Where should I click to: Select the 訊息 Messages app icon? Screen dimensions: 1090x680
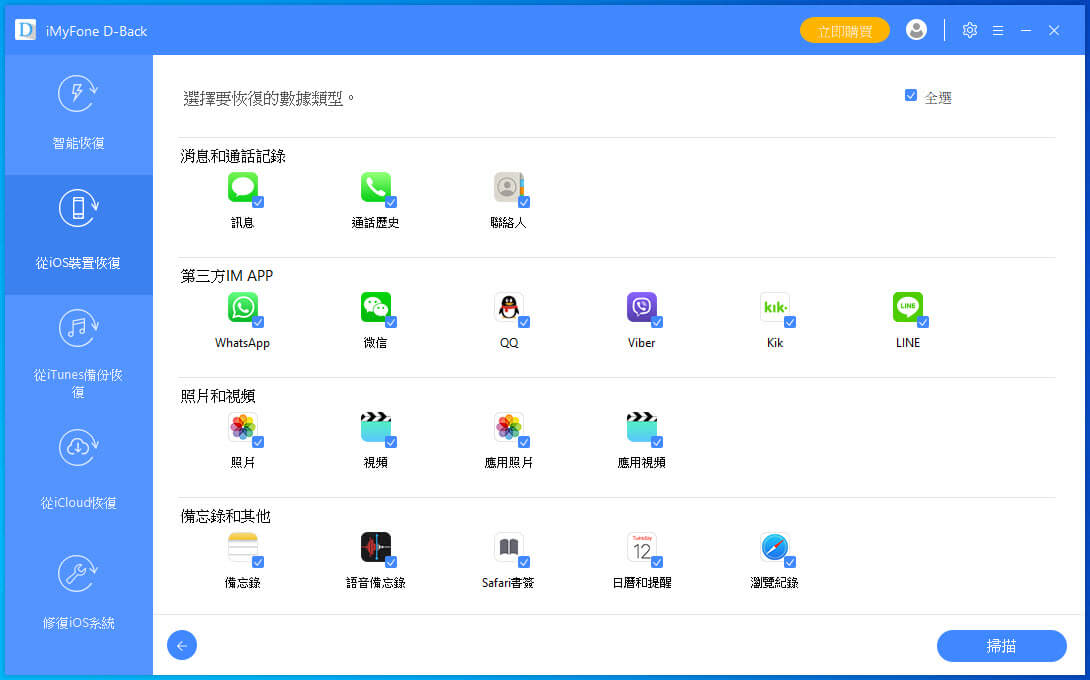243,187
